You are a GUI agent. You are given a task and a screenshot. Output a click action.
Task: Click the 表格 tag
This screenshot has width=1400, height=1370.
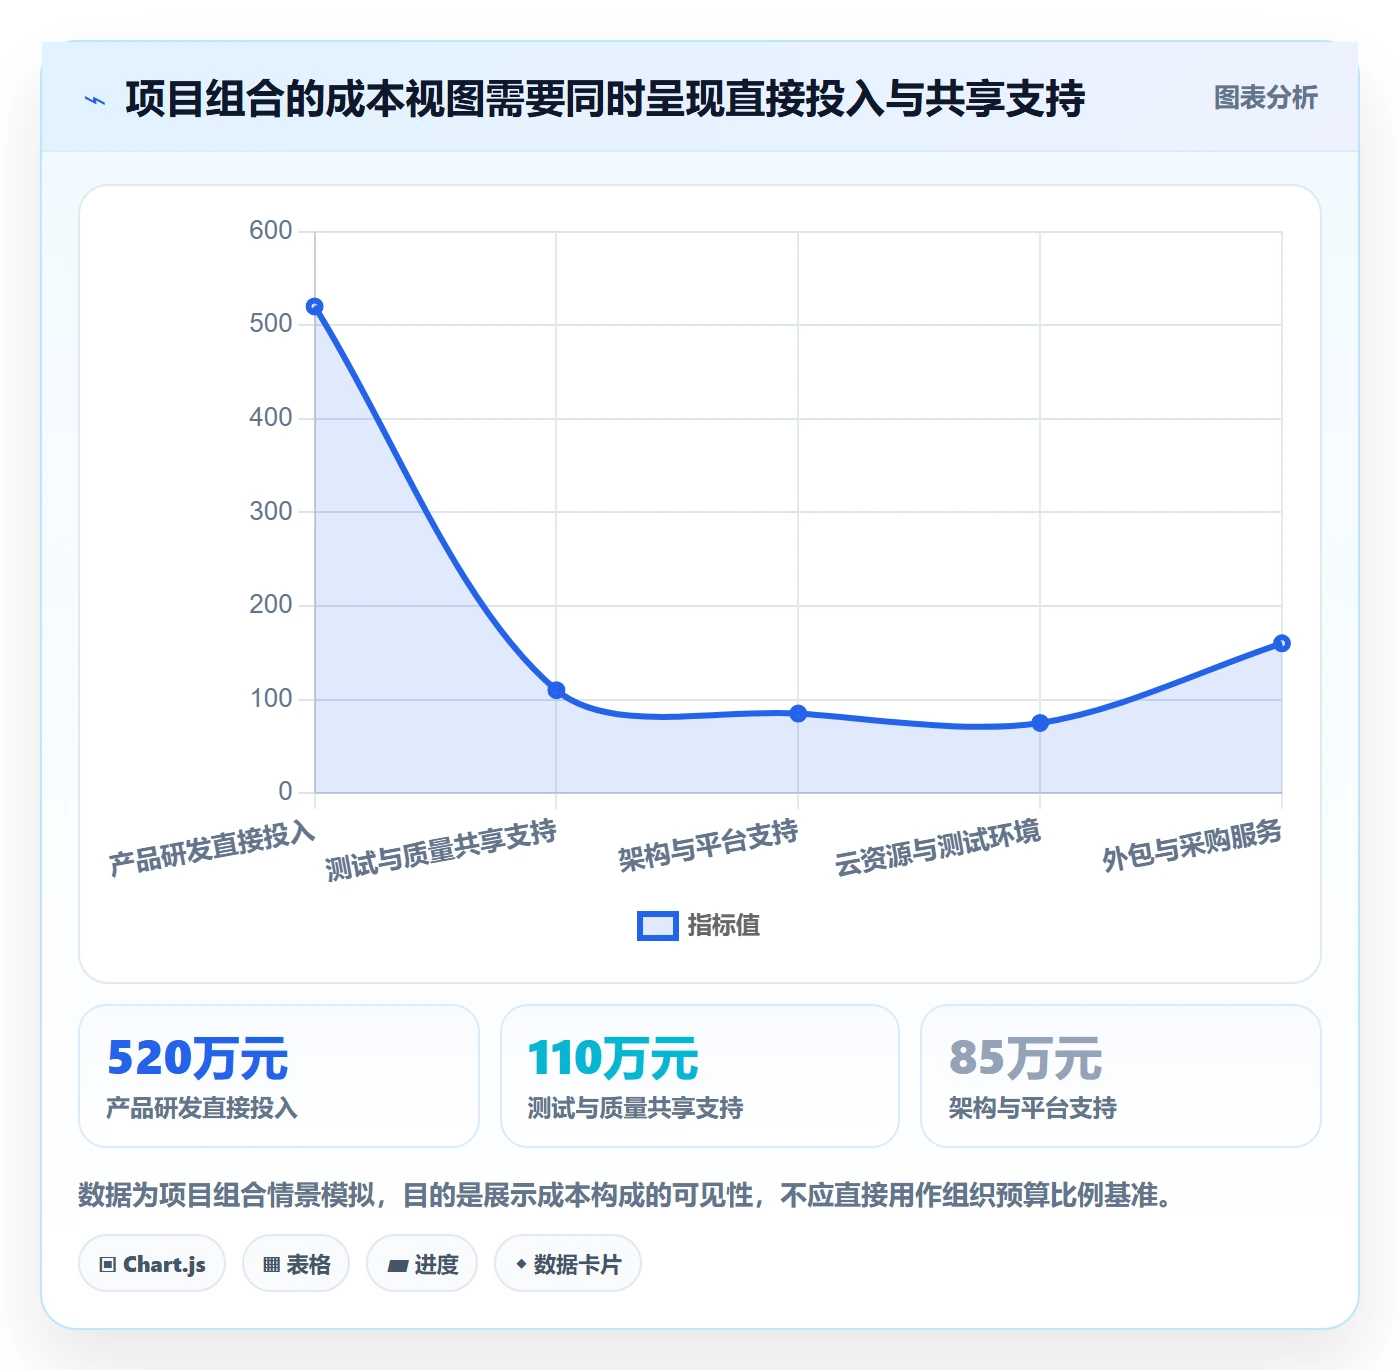point(296,1264)
